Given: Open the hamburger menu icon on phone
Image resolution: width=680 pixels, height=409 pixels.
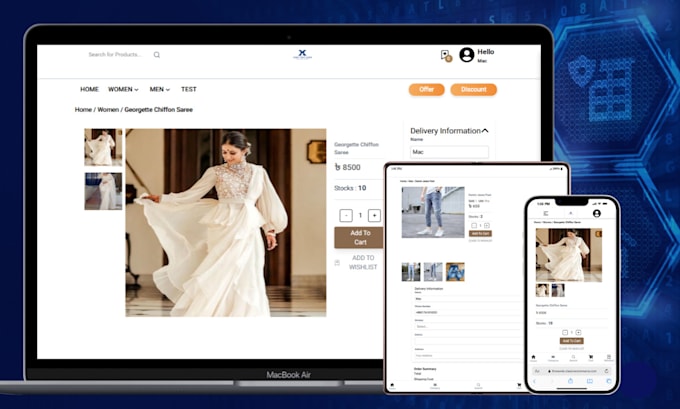Looking at the screenshot, I should (546, 213).
